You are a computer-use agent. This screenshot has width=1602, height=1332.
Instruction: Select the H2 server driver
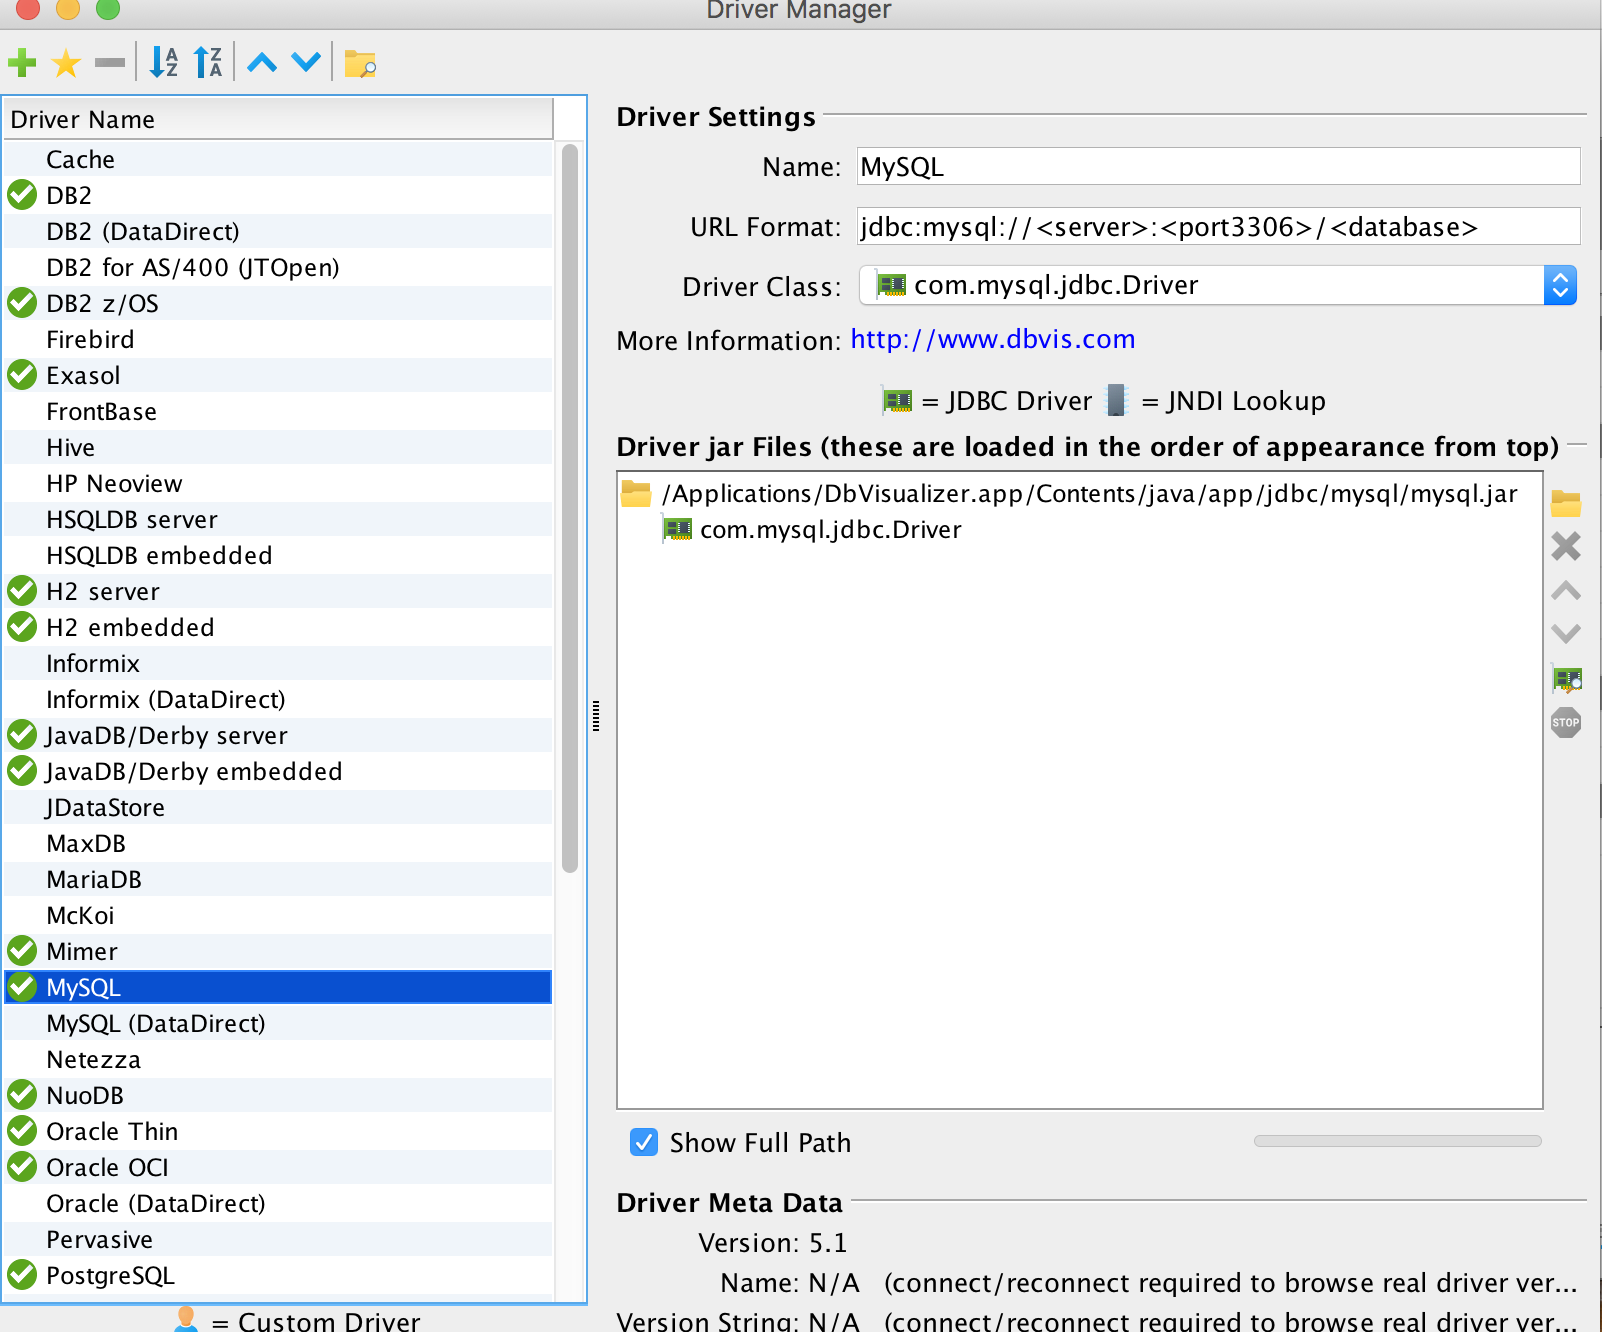pyautogui.click(x=278, y=591)
